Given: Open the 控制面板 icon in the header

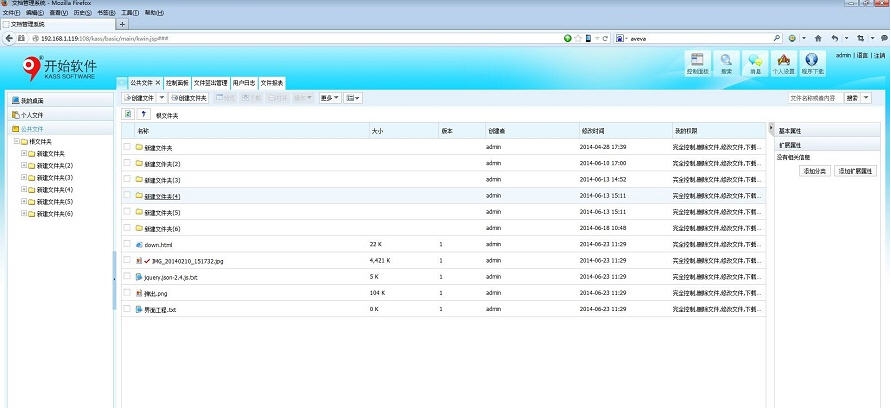Looking at the screenshot, I should [x=697, y=64].
